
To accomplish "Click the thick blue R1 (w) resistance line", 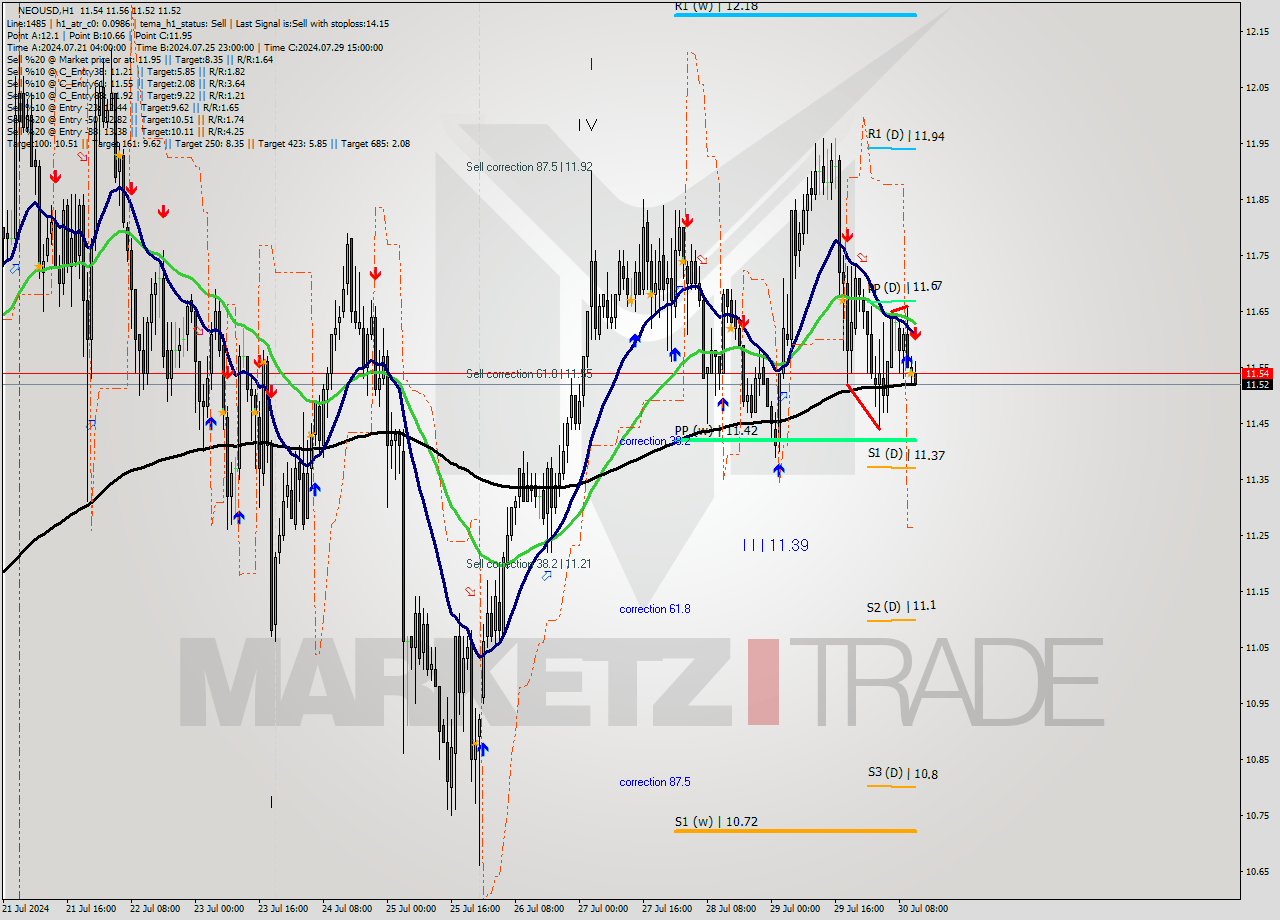I will click(x=796, y=15).
